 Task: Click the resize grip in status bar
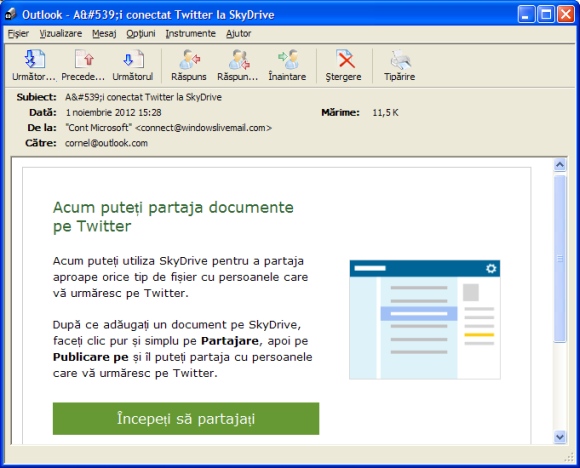pos(569,458)
